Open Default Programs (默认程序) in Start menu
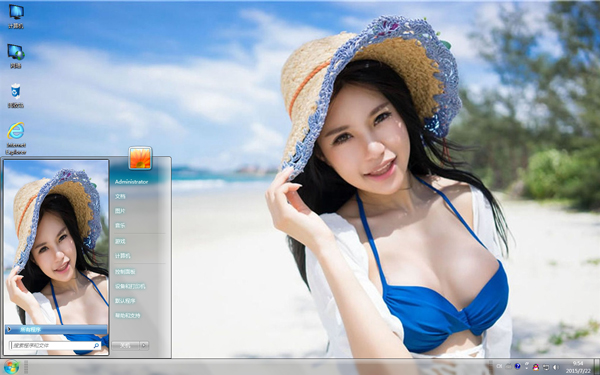Viewport: 600px width, 375px height. pyautogui.click(x=125, y=301)
